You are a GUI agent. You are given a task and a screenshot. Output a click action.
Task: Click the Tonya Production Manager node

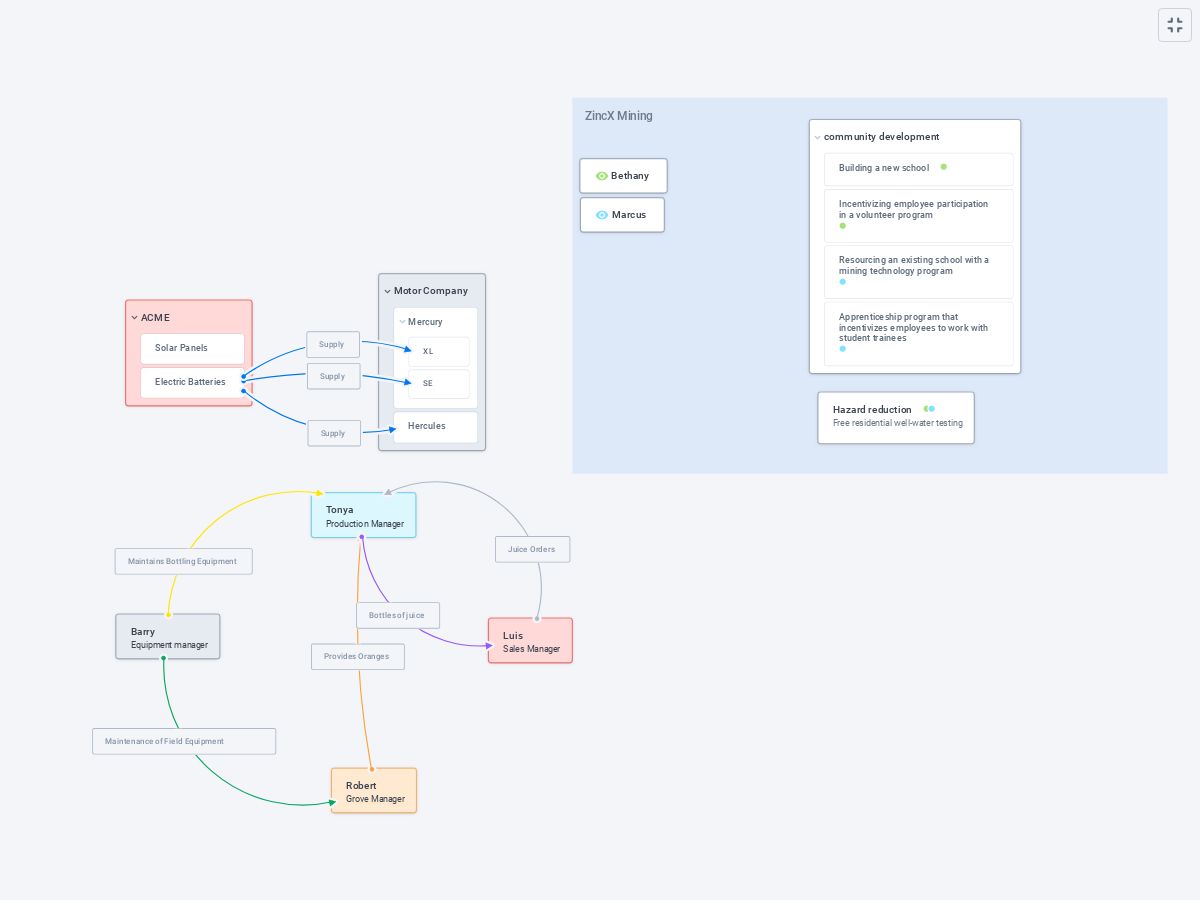[363, 515]
